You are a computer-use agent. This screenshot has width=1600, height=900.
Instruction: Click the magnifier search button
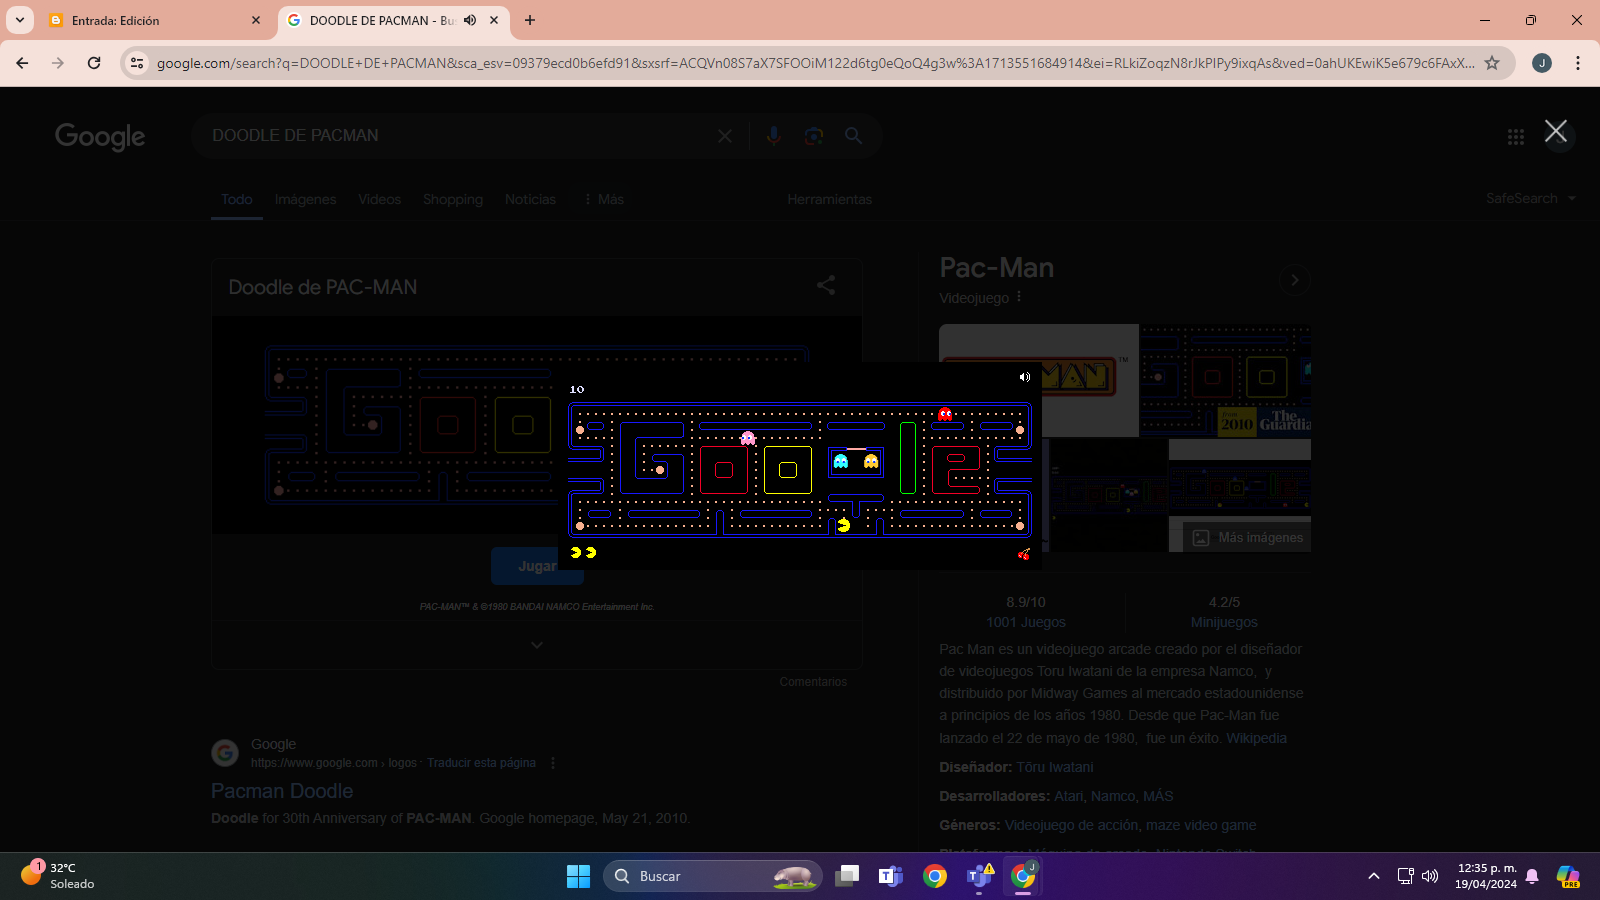click(853, 135)
